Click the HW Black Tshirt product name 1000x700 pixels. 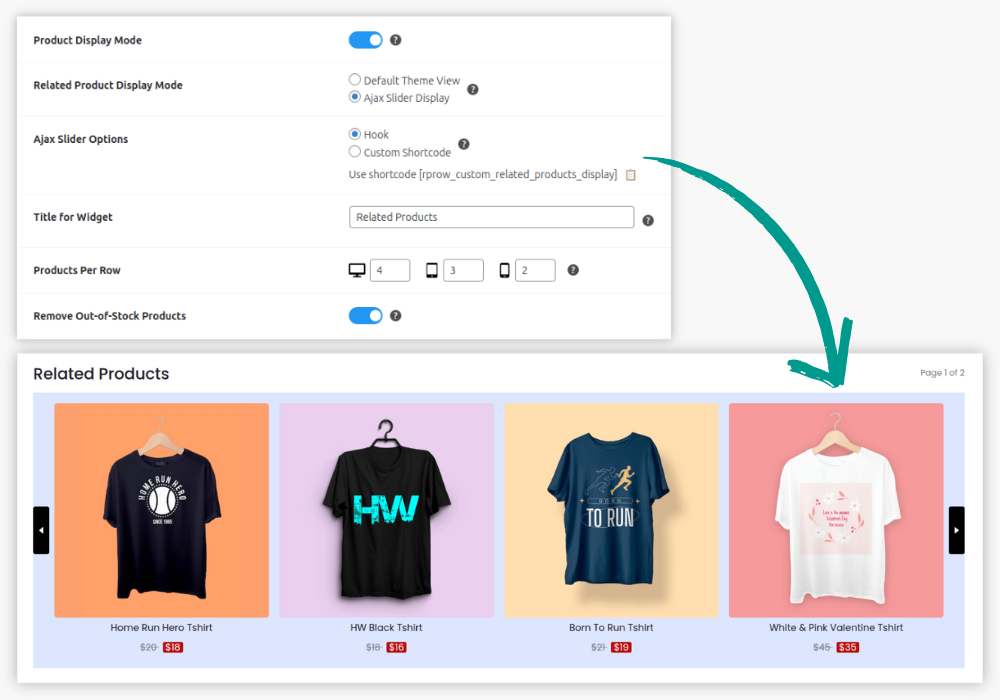tap(386, 628)
